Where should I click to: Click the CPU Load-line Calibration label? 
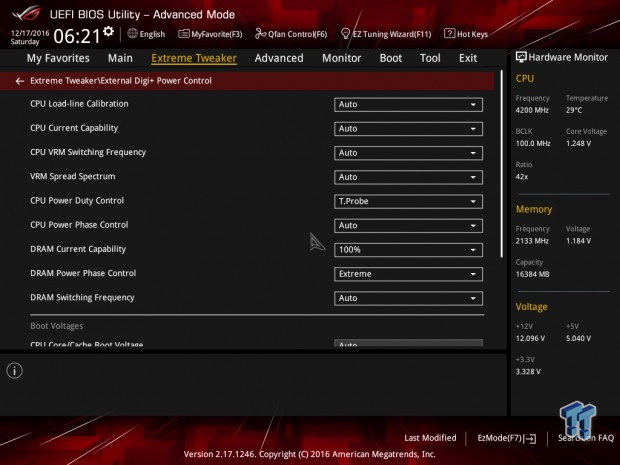79,104
